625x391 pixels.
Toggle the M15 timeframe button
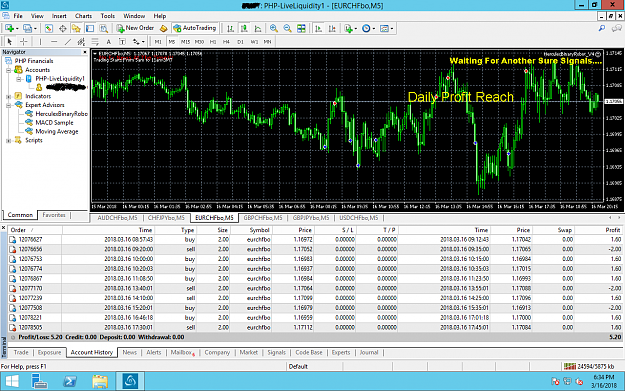click(185, 41)
